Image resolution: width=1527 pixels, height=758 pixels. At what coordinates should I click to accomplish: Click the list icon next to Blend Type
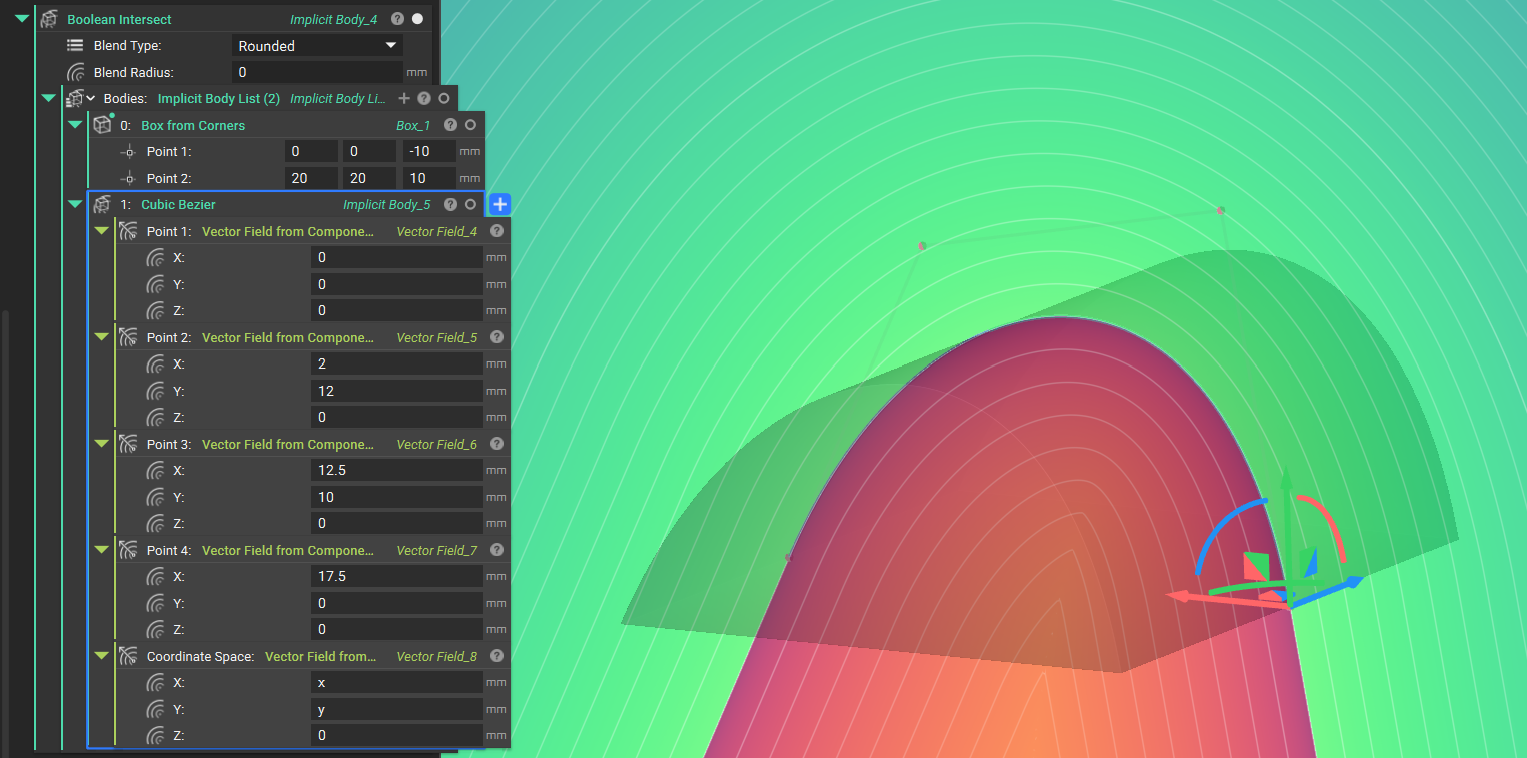point(74,45)
